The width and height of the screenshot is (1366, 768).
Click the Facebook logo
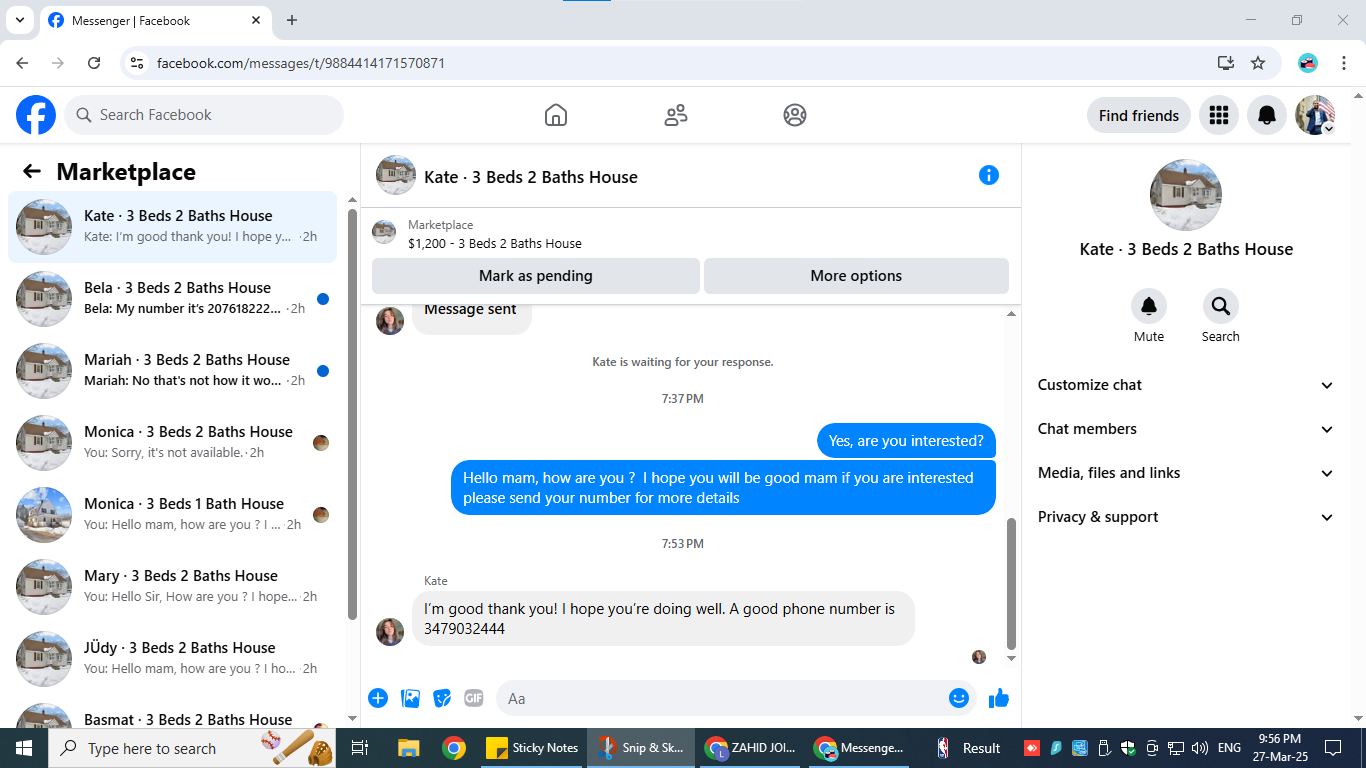point(36,115)
